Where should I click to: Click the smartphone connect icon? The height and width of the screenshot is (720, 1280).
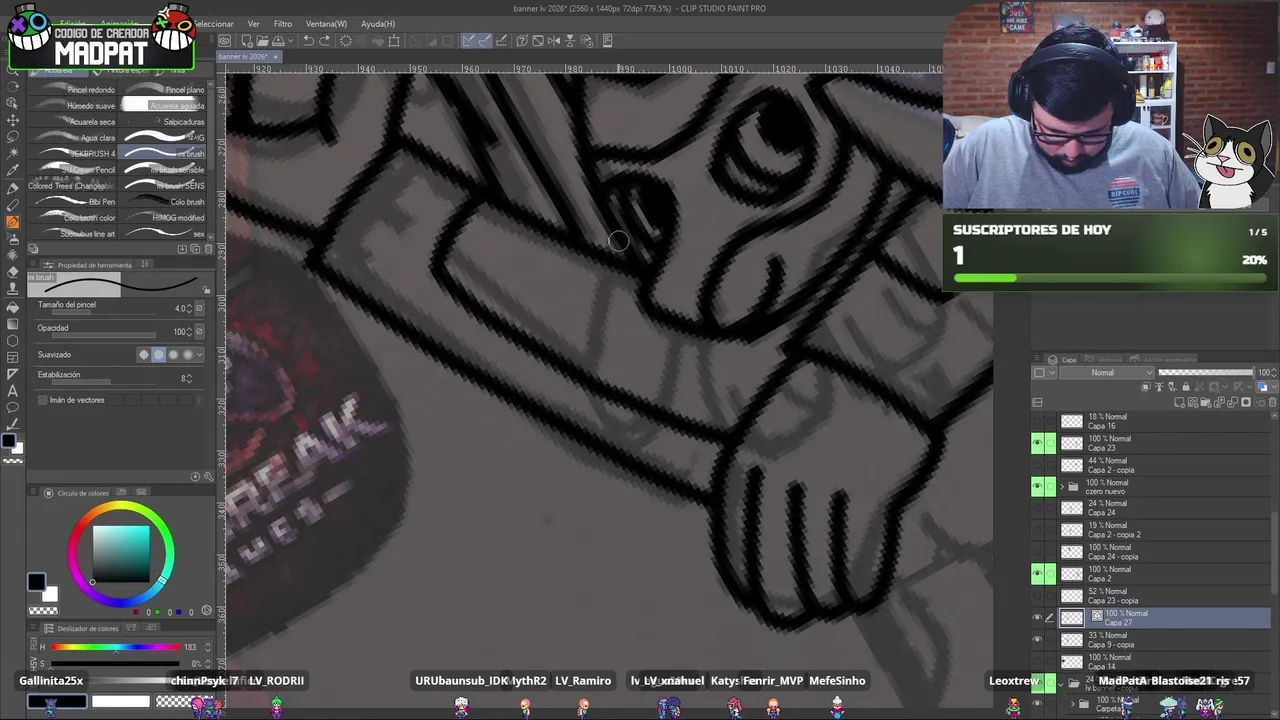[608, 41]
